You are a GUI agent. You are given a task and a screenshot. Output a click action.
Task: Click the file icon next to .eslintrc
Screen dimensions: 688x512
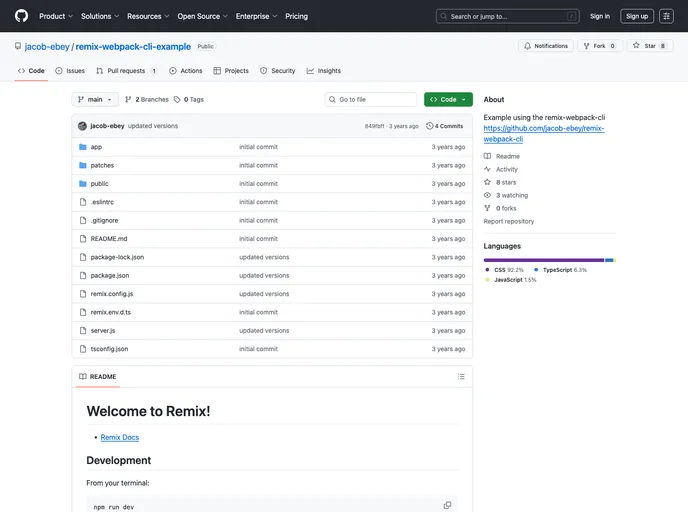pyautogui.click(x=82, y=202)
